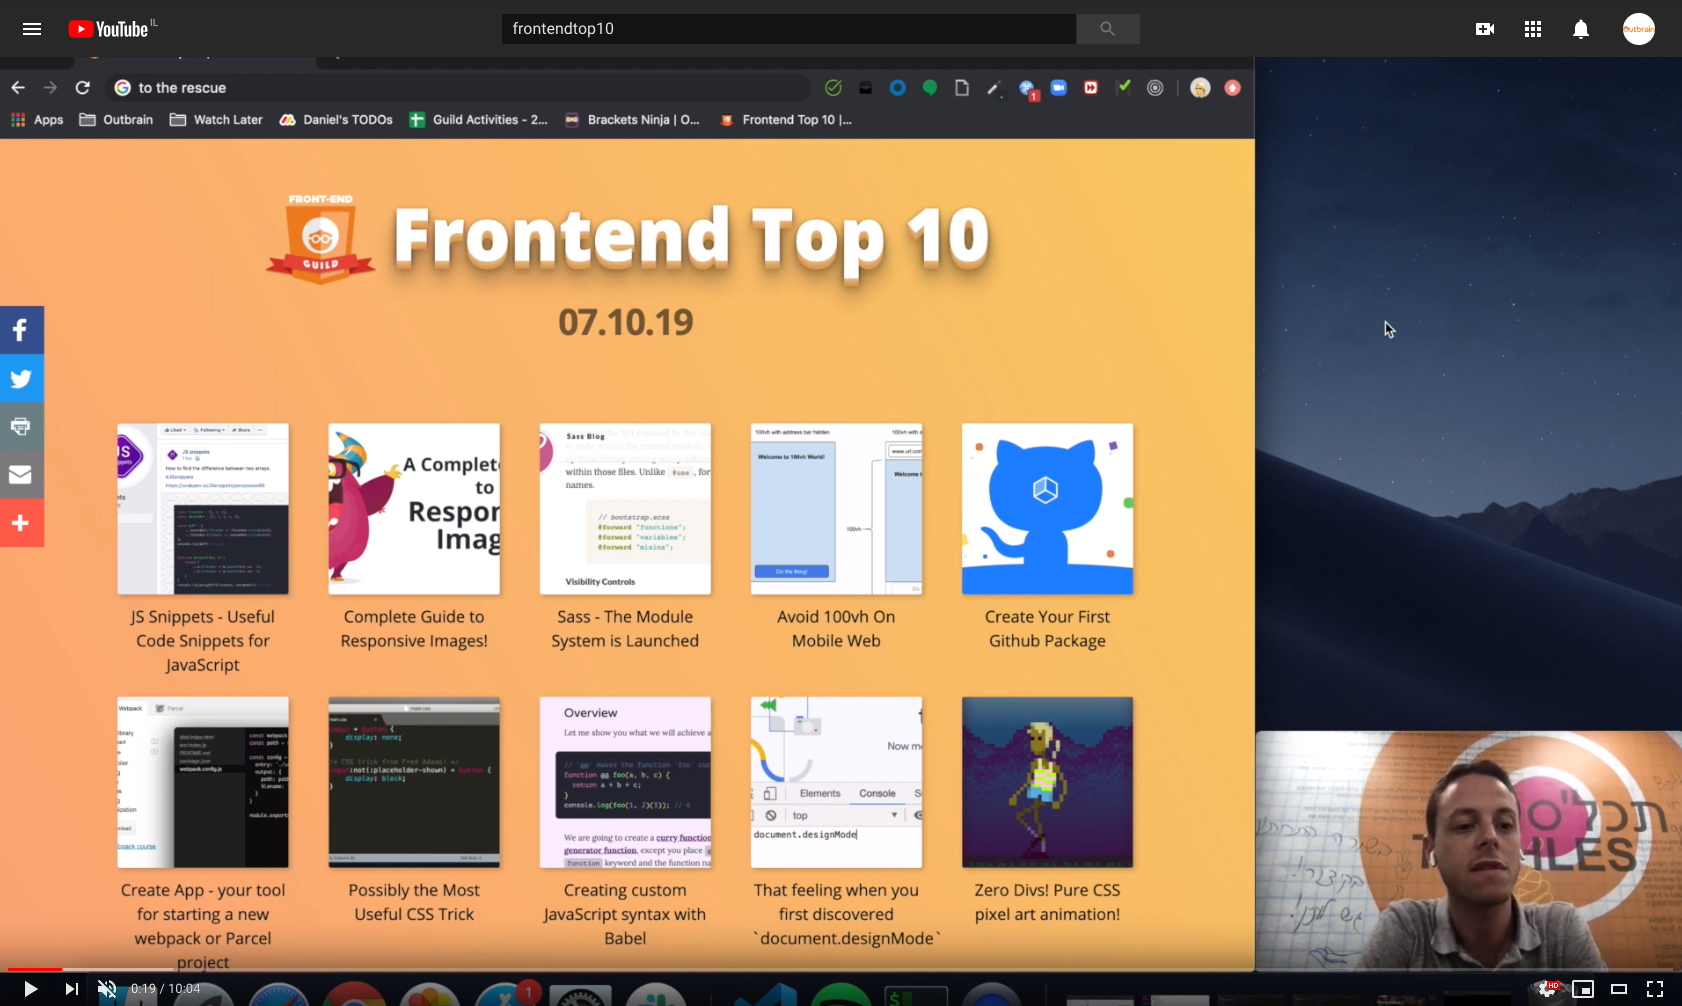Go to the YouTube home logo

(108, 29)
